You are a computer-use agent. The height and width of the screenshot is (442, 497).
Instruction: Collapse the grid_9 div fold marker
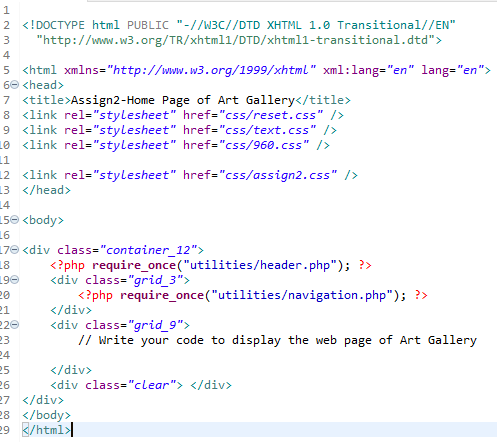(14, 325)
